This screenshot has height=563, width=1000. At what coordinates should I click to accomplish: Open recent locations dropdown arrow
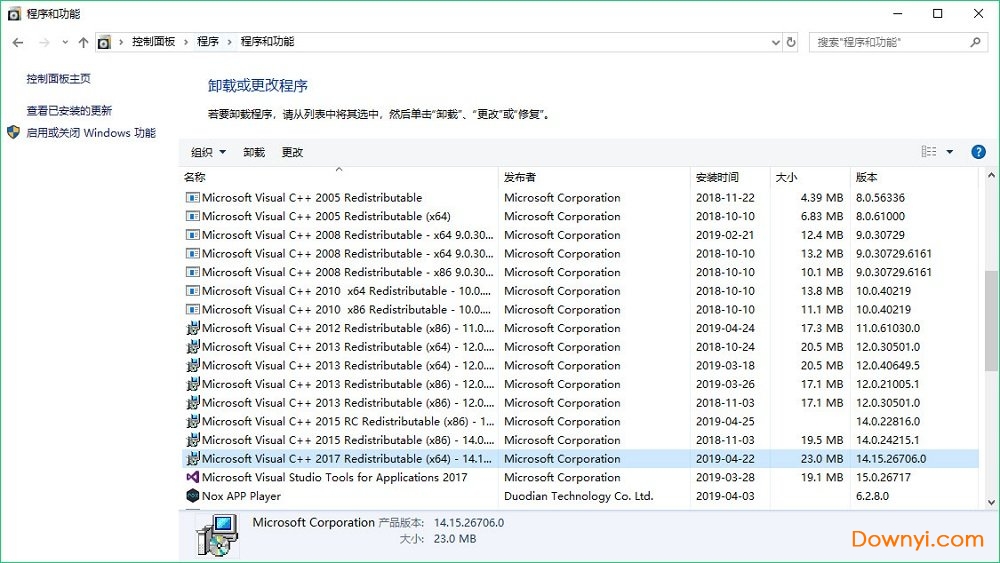pyautogui.click(x=65, y=42)
